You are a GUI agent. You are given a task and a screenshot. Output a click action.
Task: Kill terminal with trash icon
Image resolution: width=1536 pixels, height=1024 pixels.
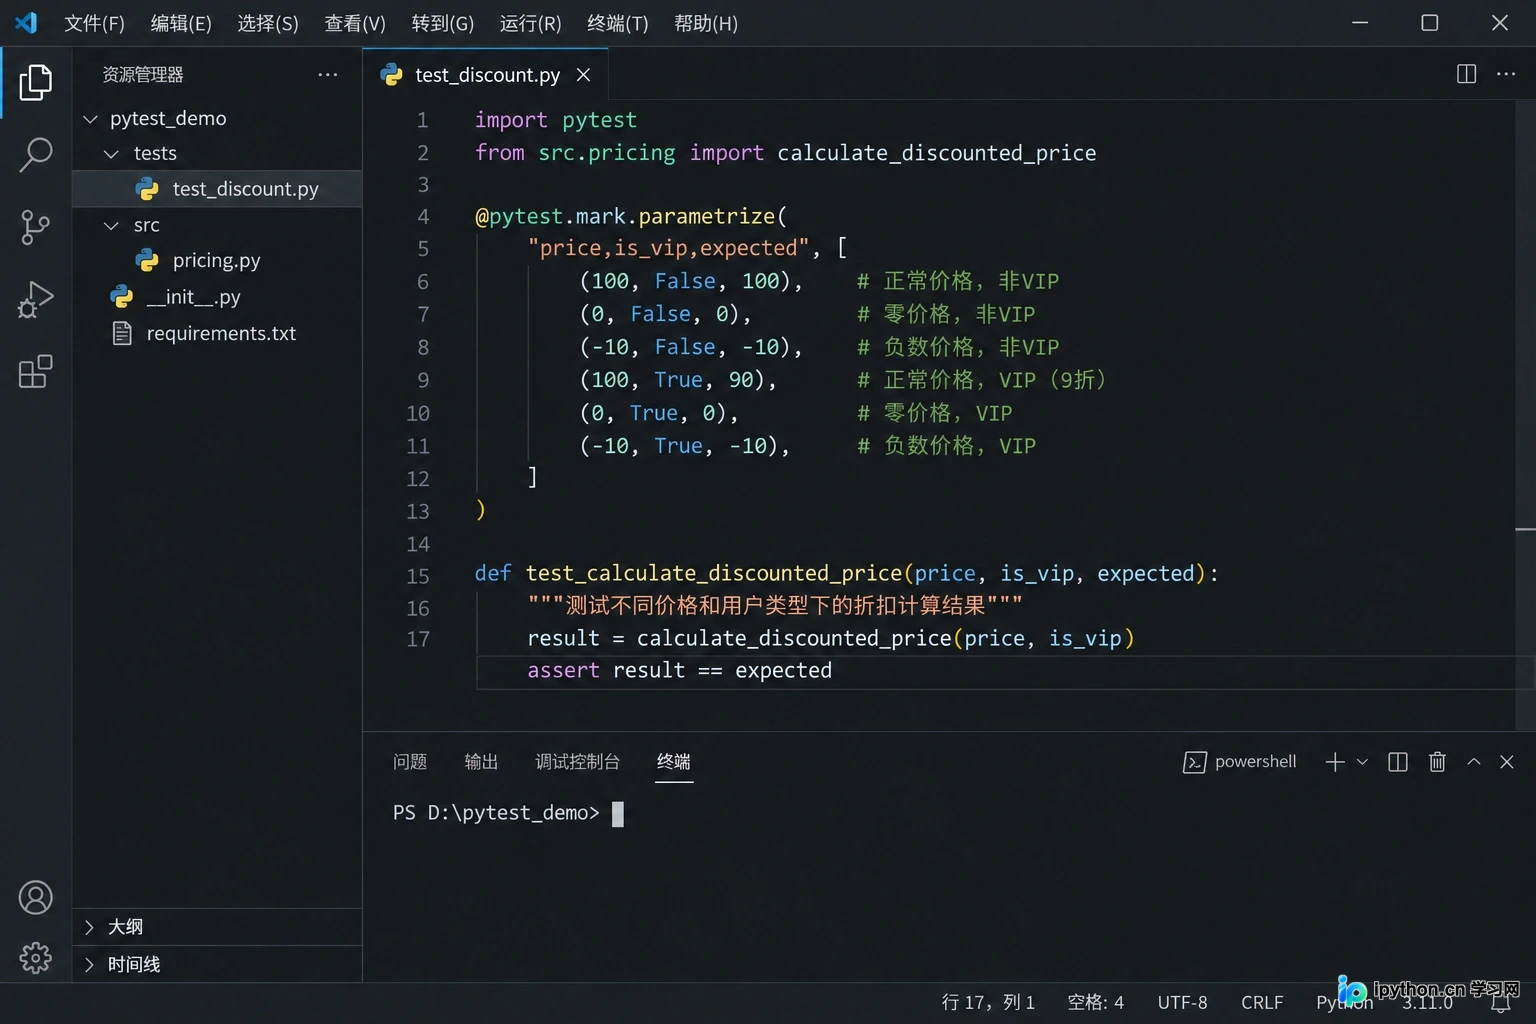[1437, 762]
